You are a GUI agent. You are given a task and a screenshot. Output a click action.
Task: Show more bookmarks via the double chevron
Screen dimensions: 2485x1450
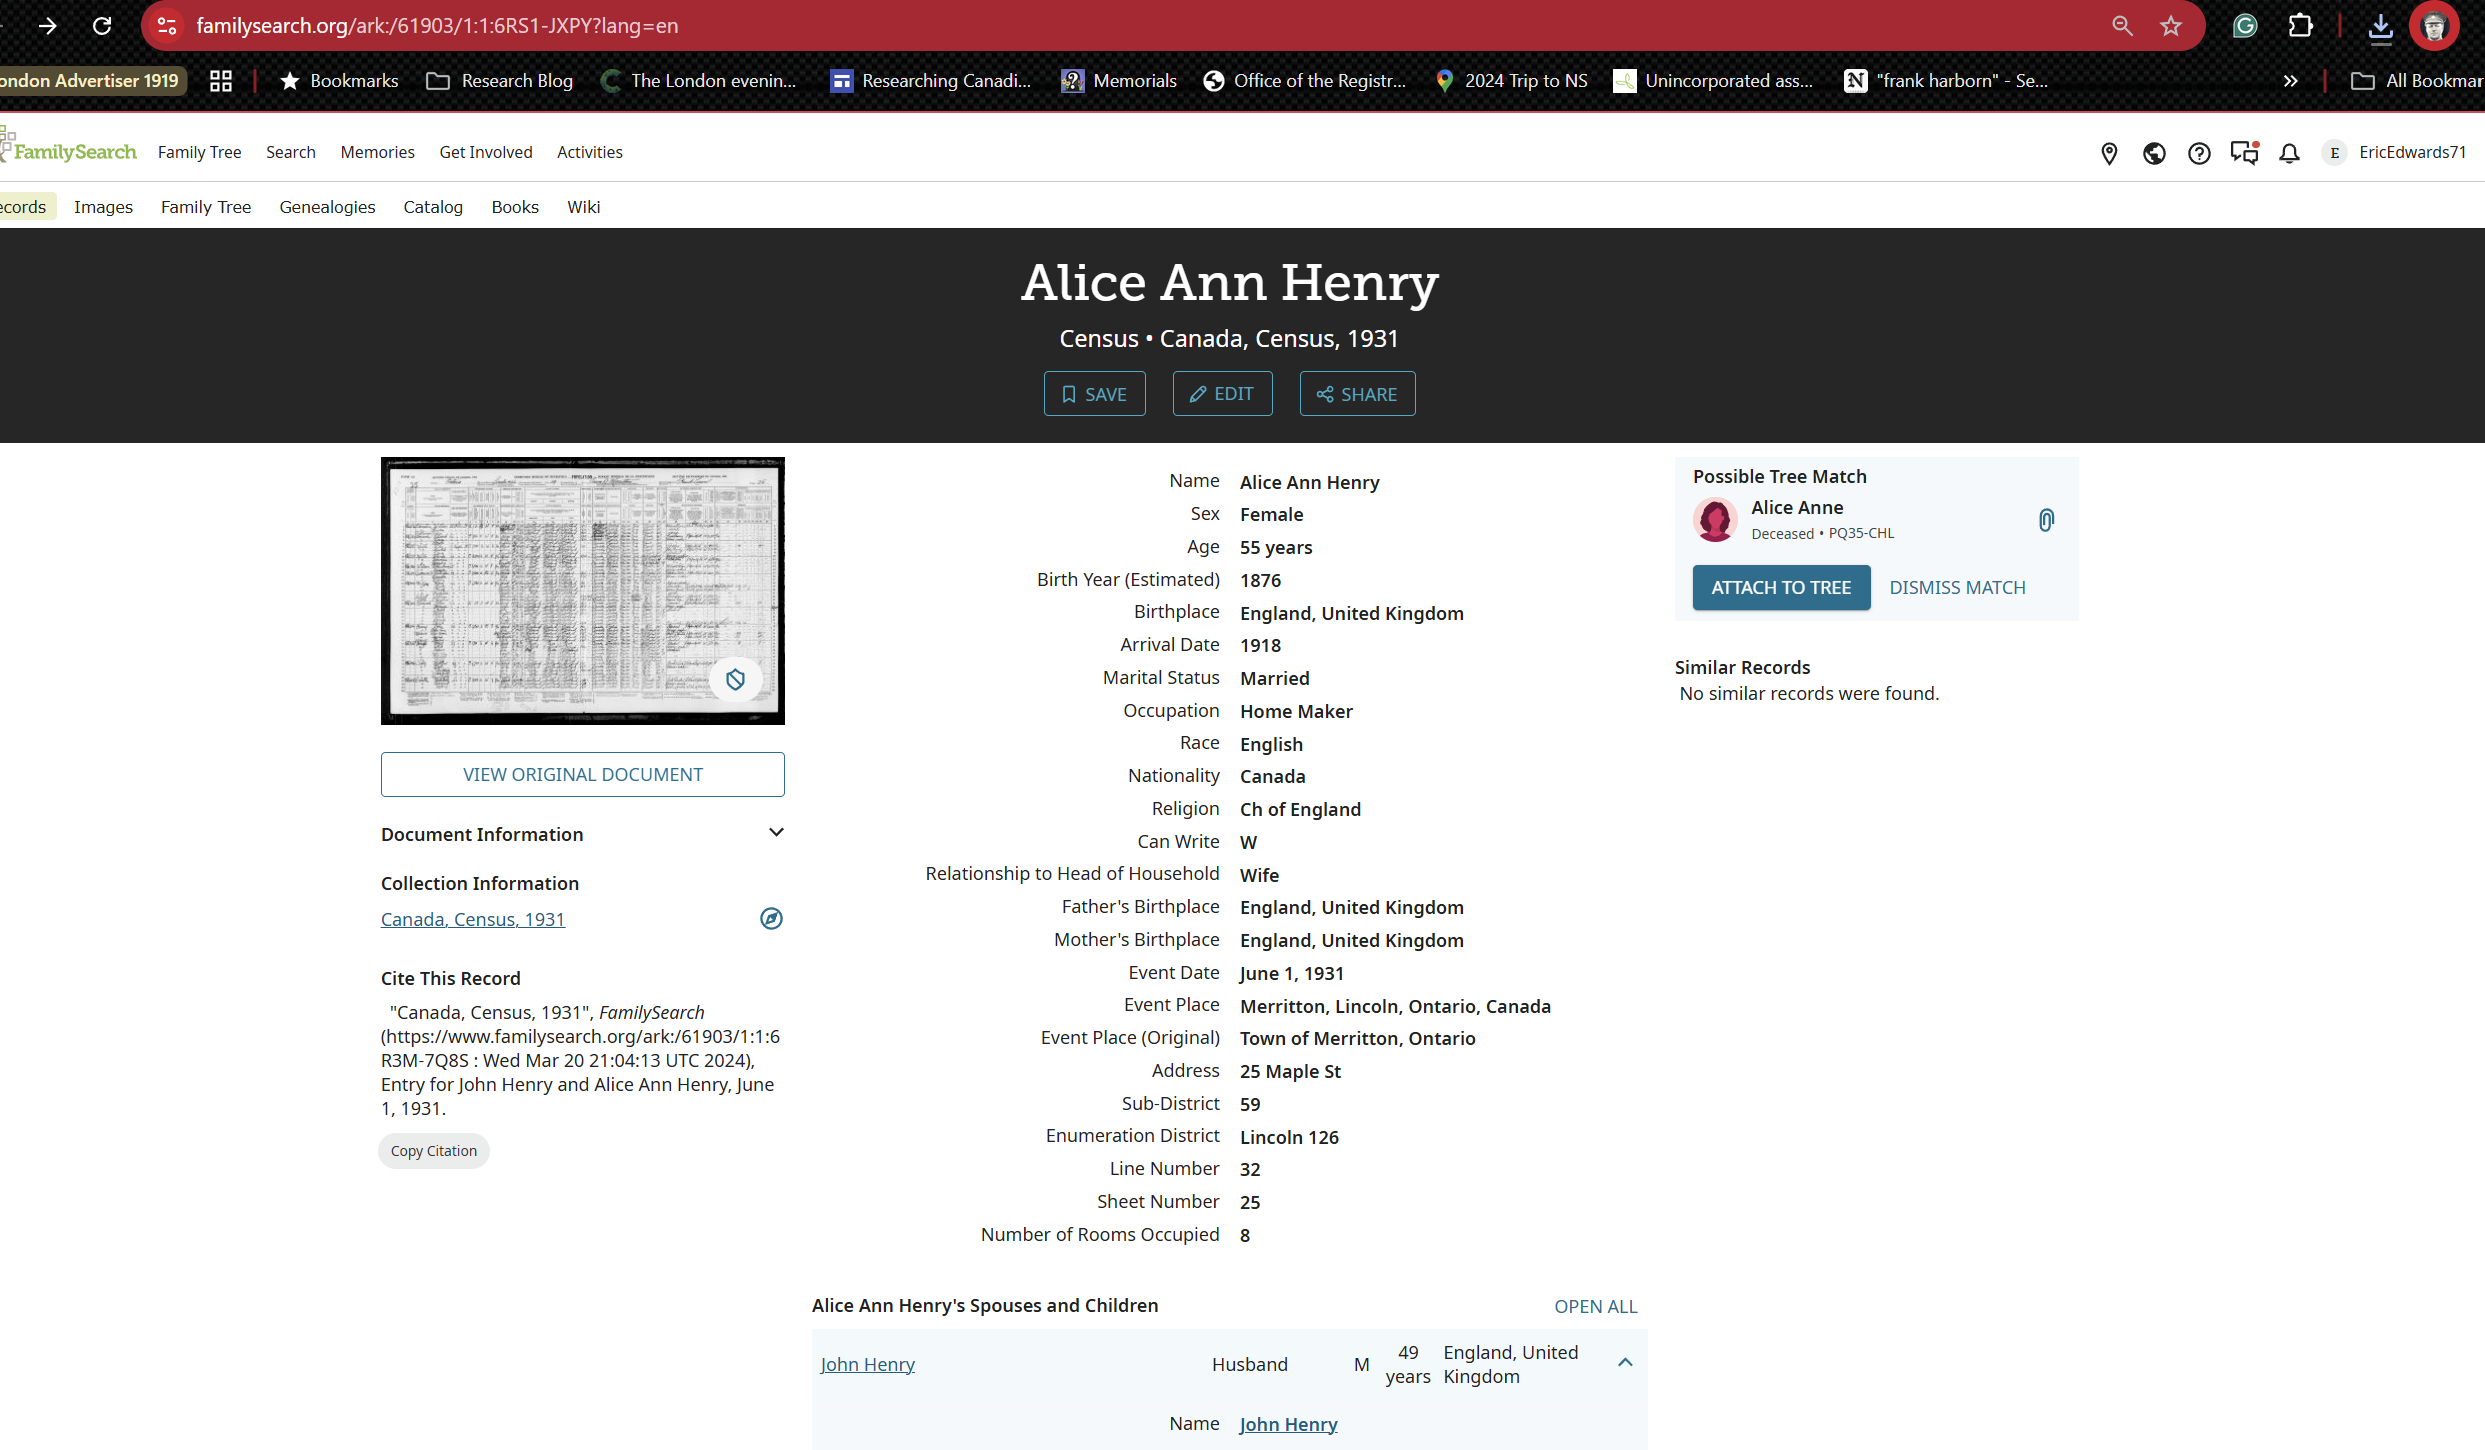pyautogui.click(x=2290, y=81)
